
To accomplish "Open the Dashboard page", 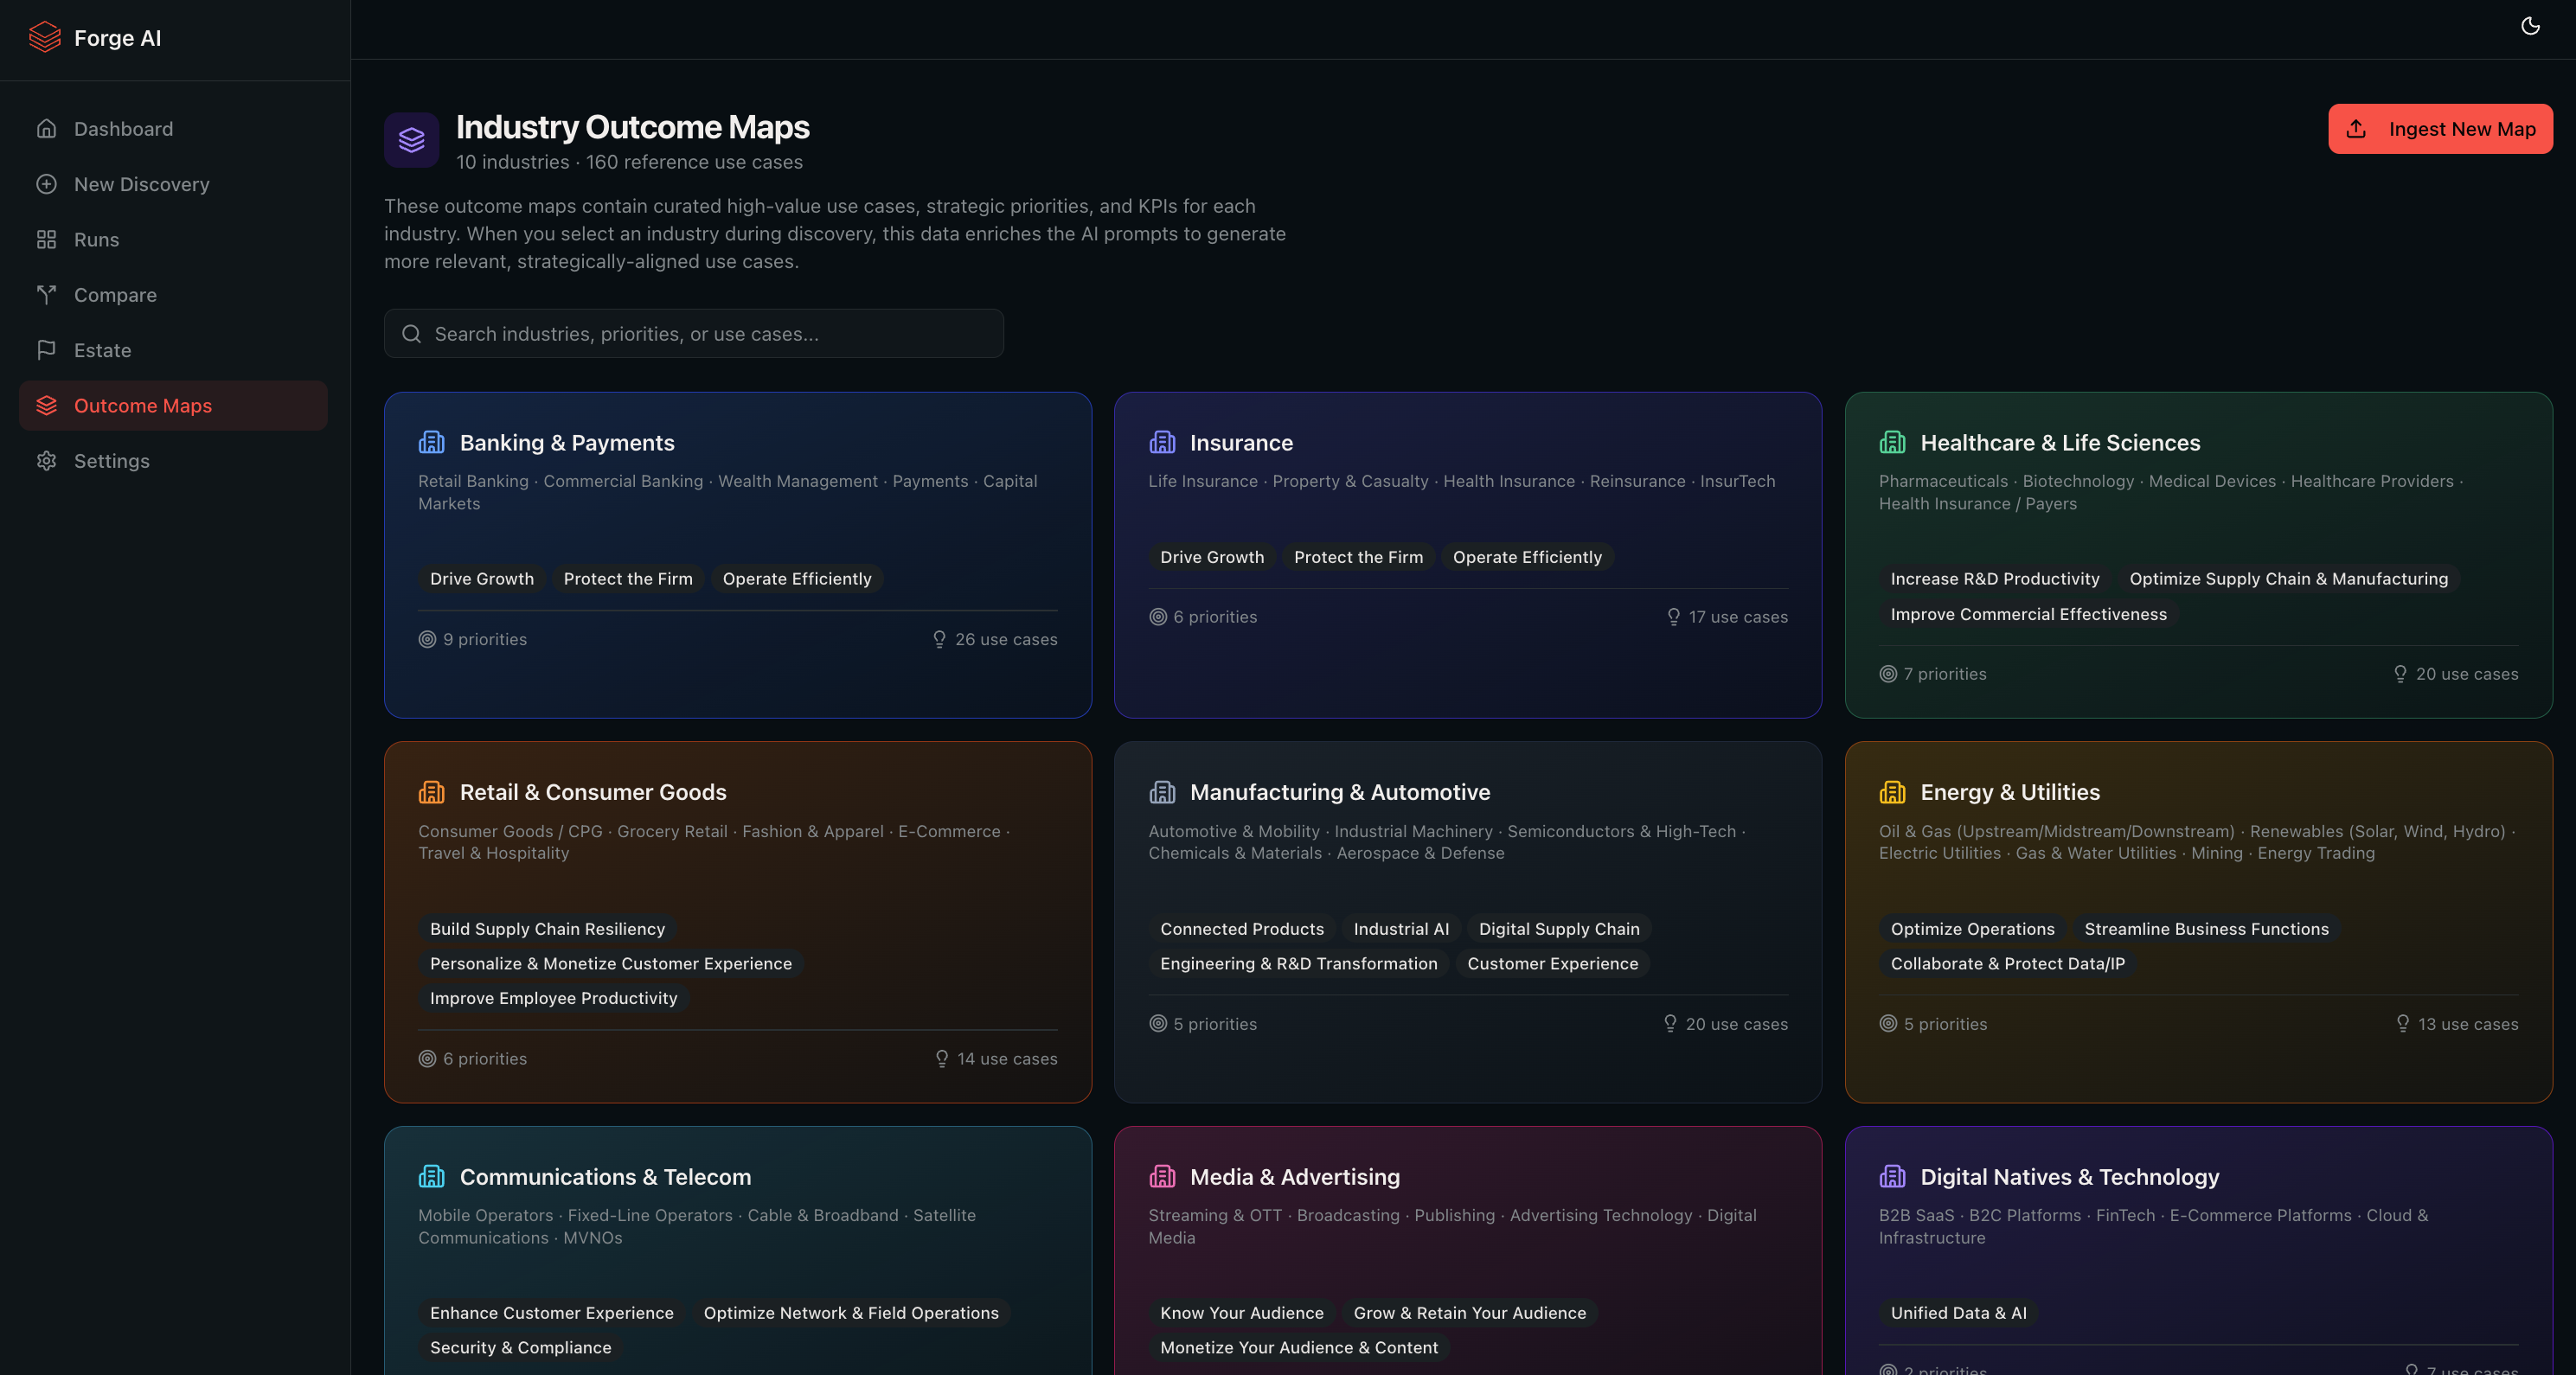I will 173,129.
